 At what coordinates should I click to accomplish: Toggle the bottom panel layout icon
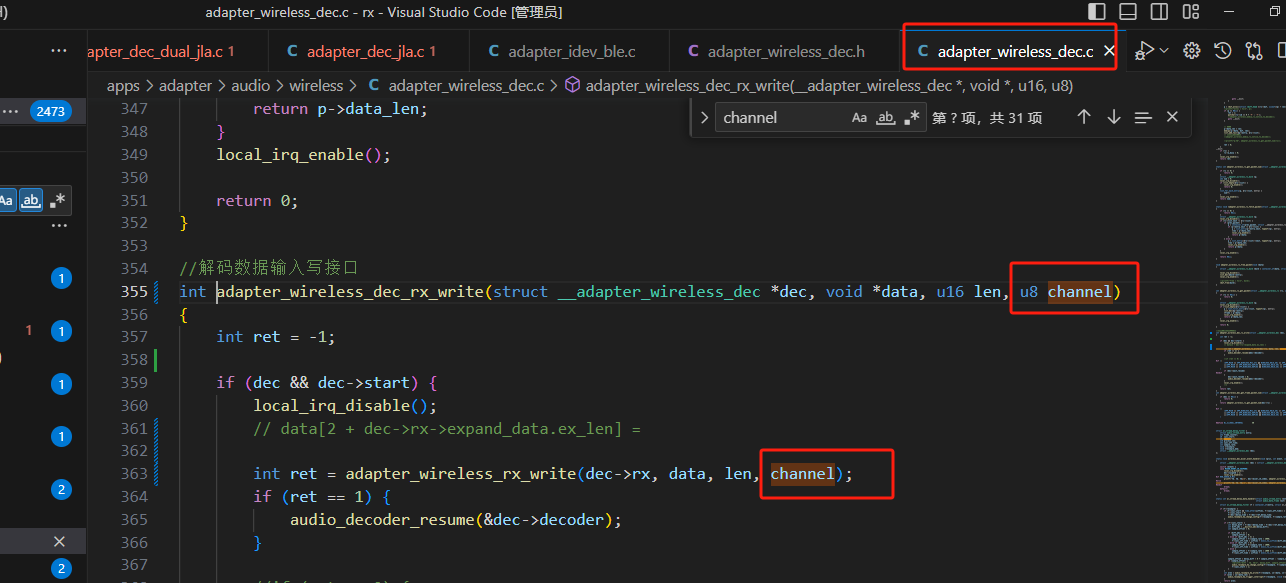pos(1128,12)
